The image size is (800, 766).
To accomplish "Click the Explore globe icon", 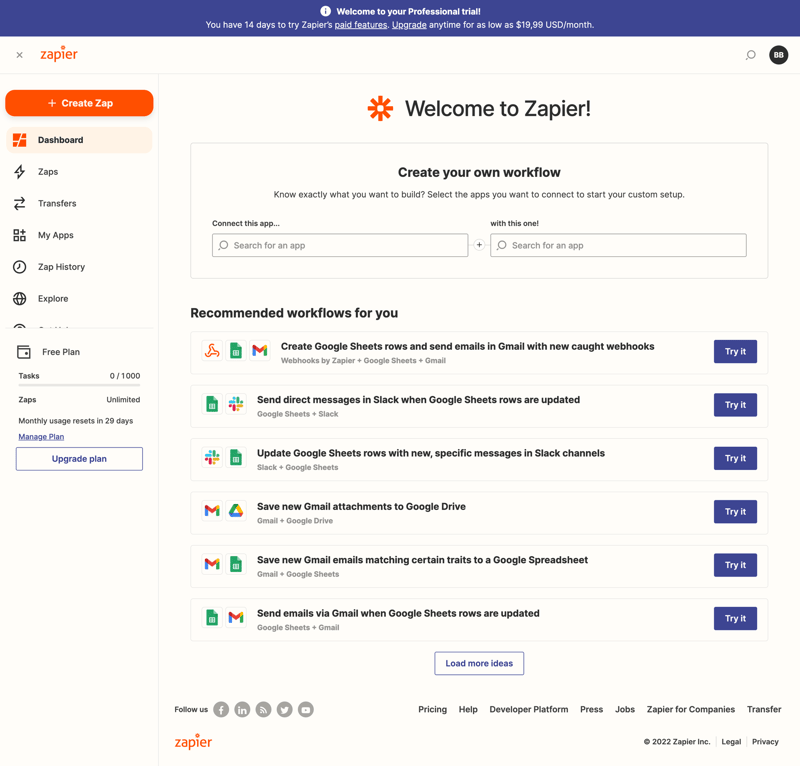I will click(20, 298).
